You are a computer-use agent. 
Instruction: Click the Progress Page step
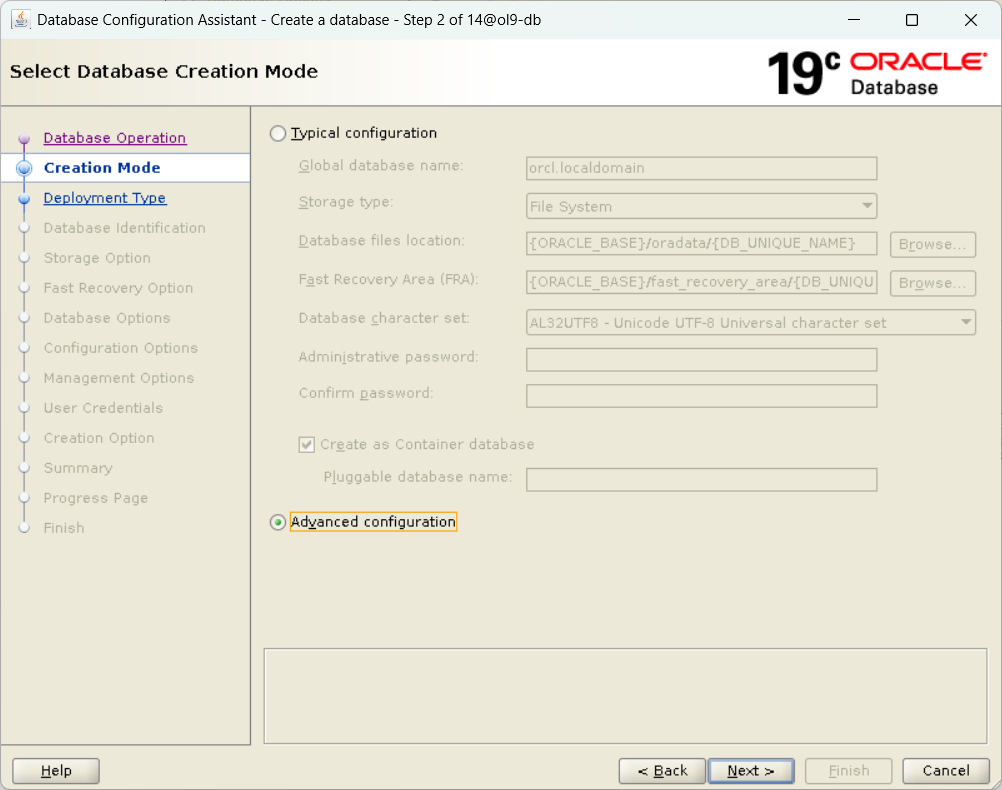point(96,499)
